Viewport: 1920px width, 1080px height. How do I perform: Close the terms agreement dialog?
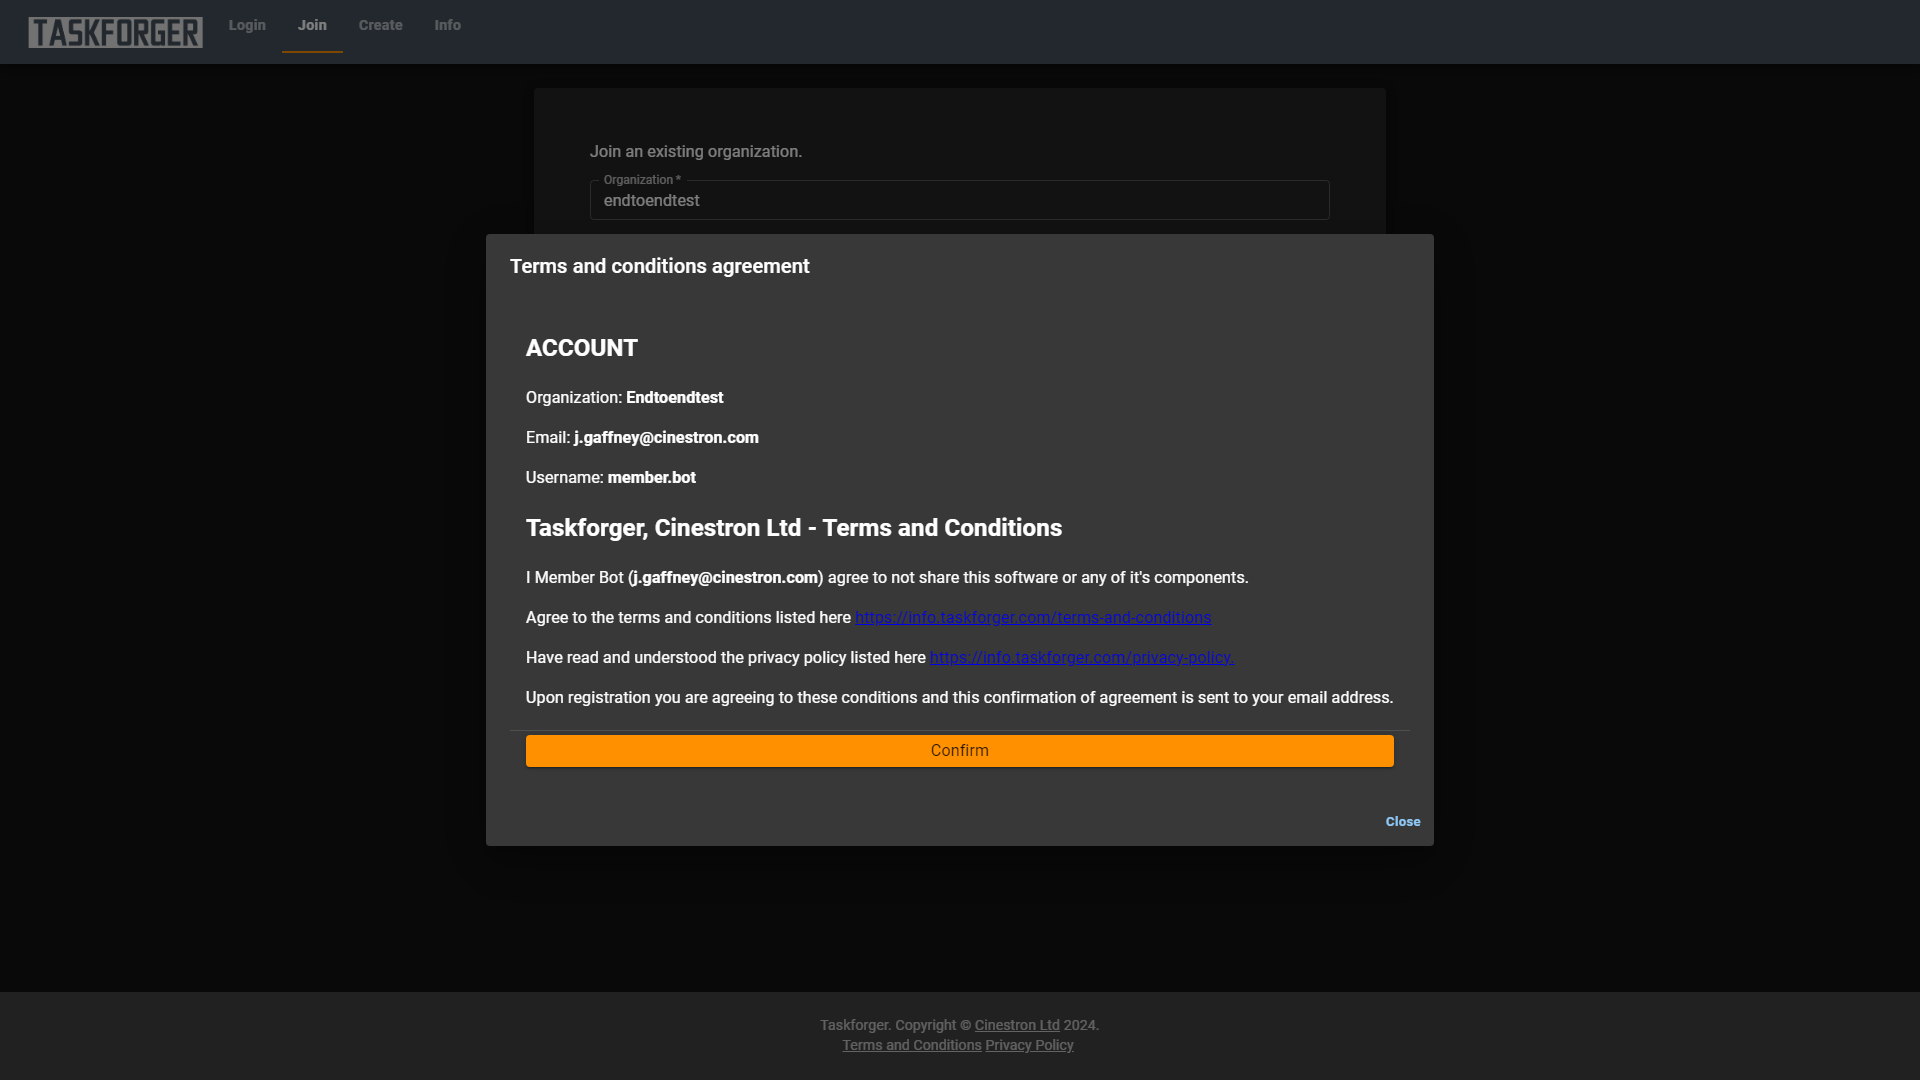click(x=1402, y=821)
